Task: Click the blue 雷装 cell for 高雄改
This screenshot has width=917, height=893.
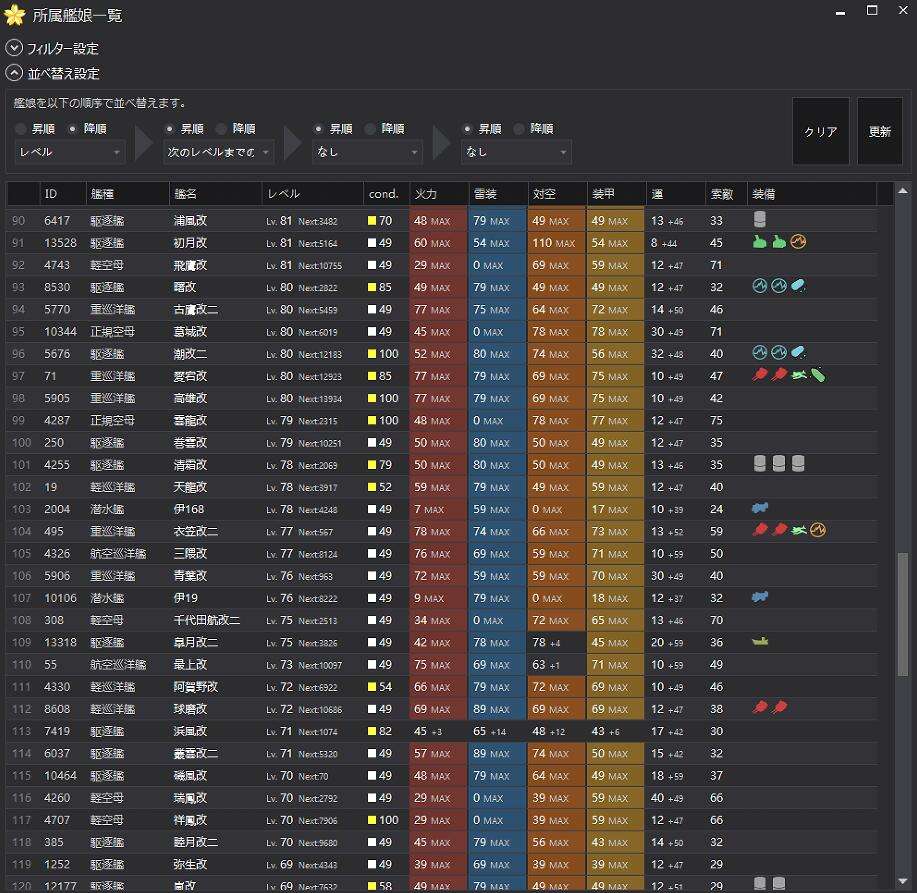Action: click(x=498, y=398)
